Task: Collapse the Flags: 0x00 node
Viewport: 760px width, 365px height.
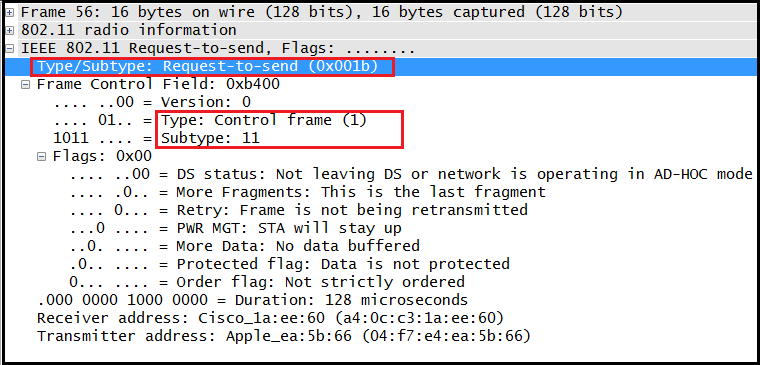Action: 42,157
